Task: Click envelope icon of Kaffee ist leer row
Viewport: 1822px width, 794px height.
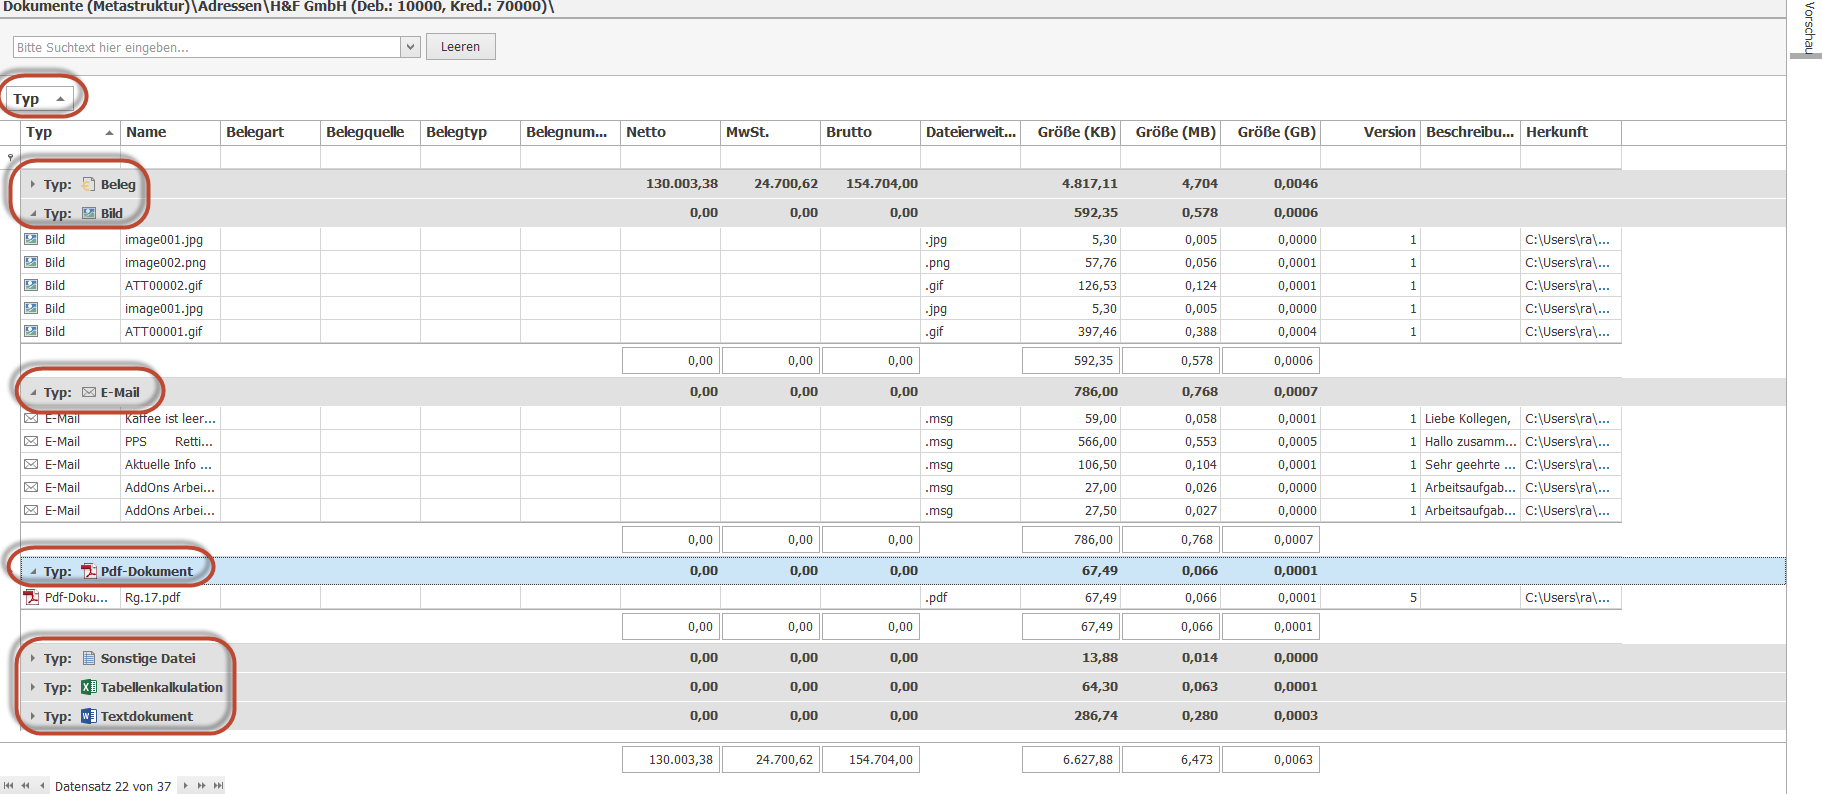Action: pyautogui.click(x=31, y=418)
